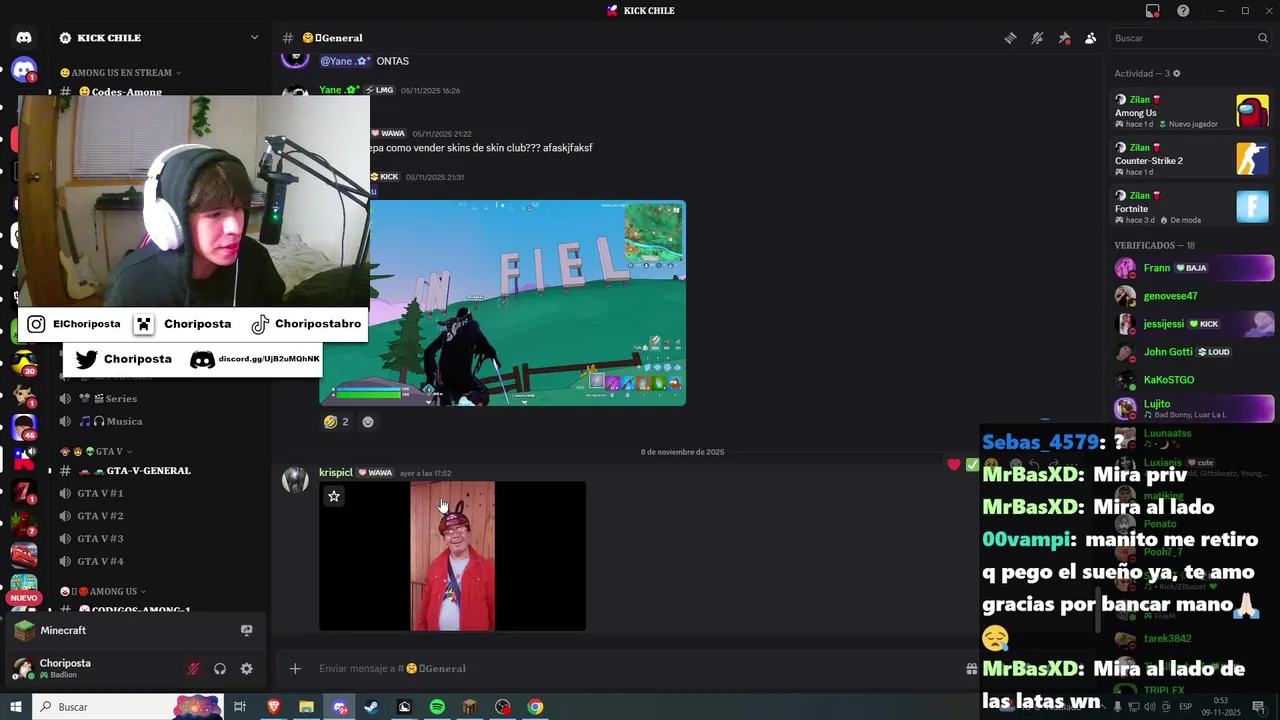The width and height of the screenshot is (1280, 720).
Task: Open the Fortnite gameplay image attachment
Action: click(x=502, y=303)
